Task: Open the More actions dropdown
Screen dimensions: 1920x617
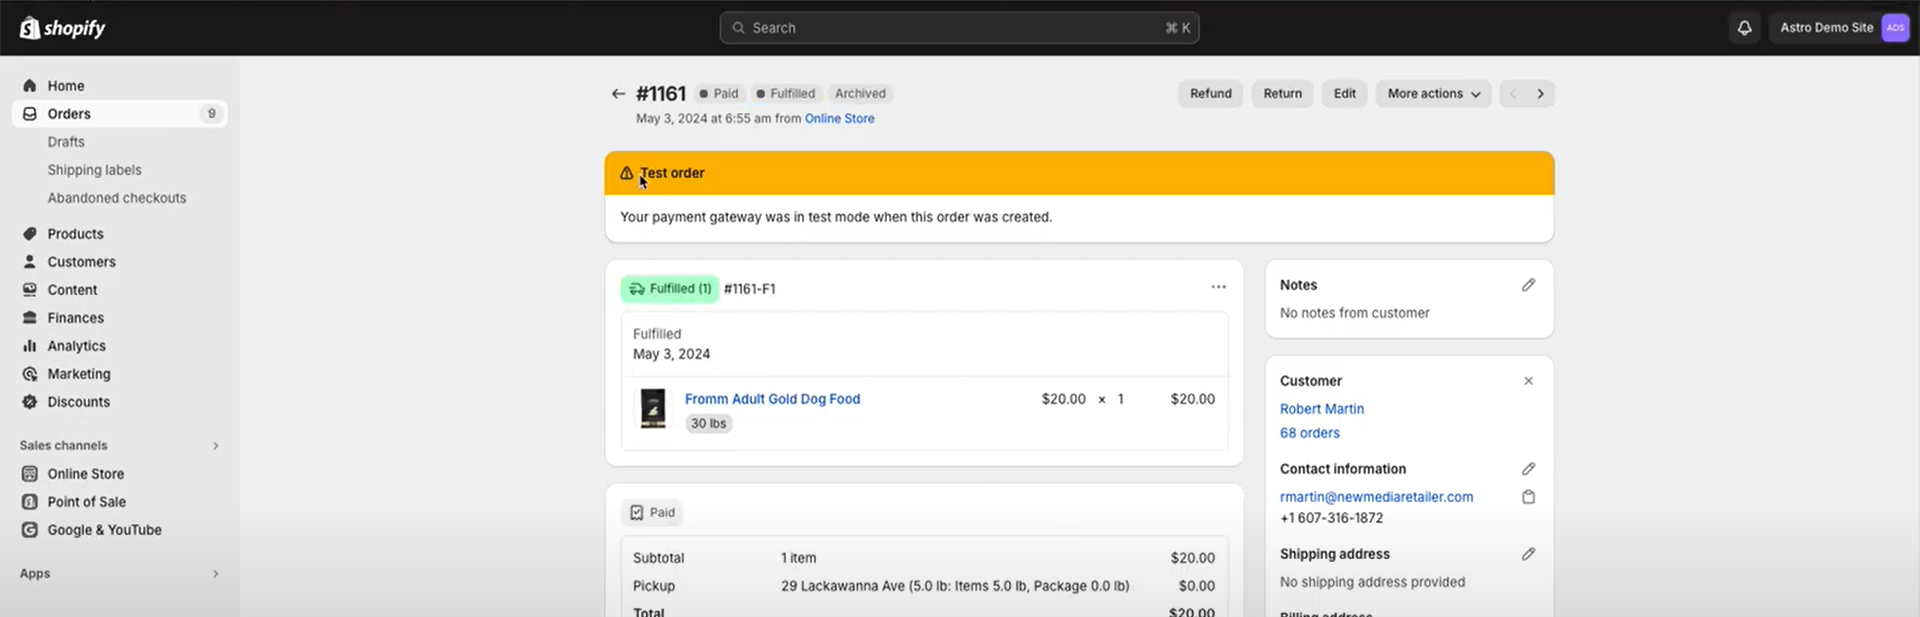Action: coord(1433,94)
